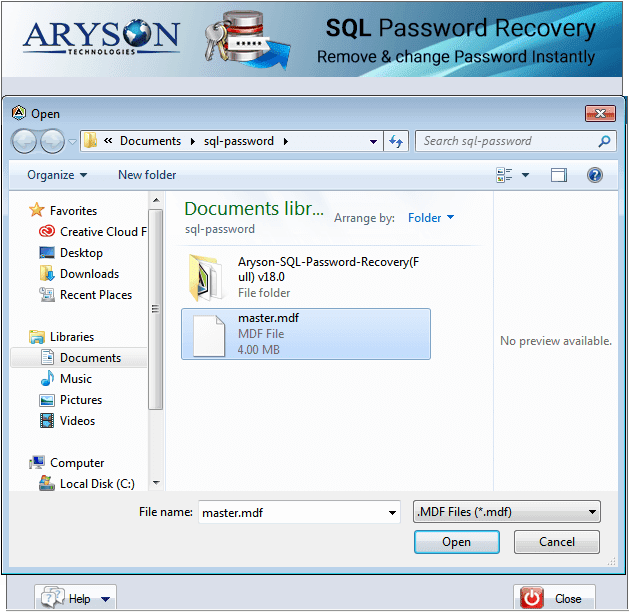Open the File name dropdown arrow
Viewport: 629px width, 612px height.
392,513
